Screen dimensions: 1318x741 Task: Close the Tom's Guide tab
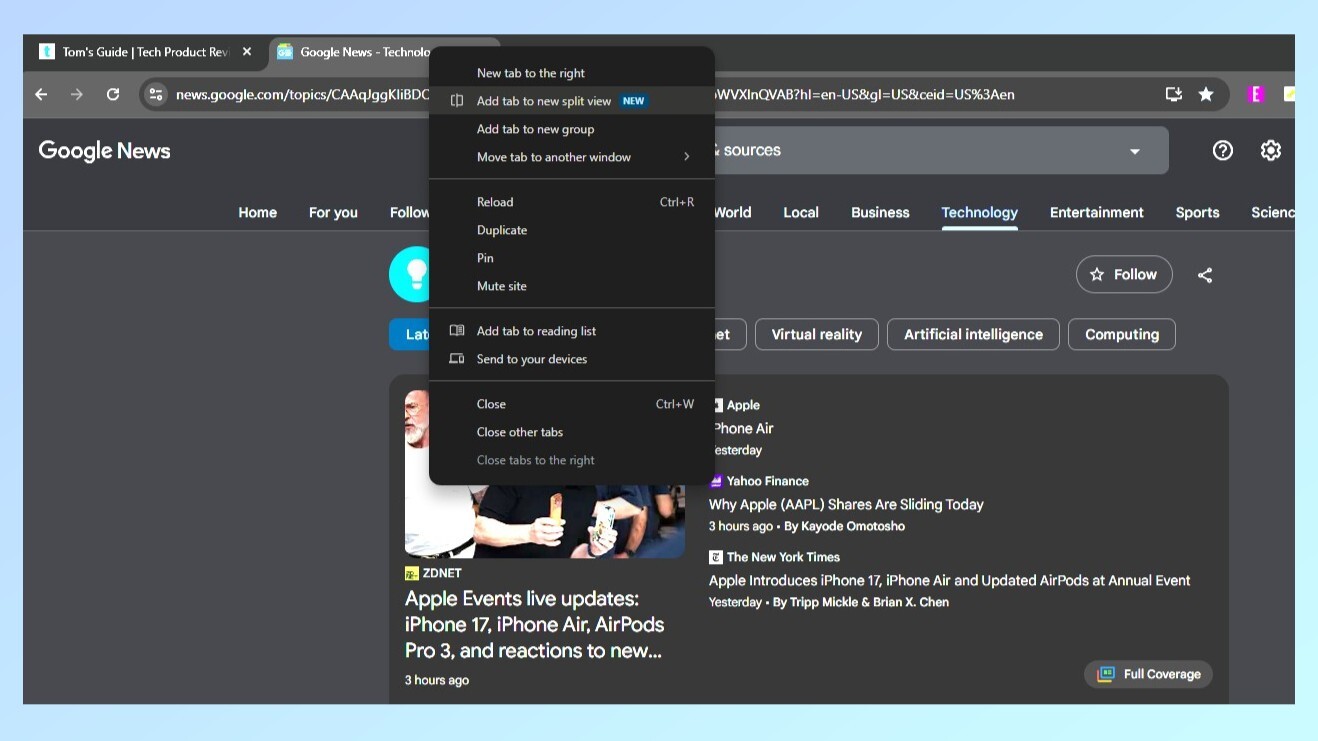click(247, 52)
